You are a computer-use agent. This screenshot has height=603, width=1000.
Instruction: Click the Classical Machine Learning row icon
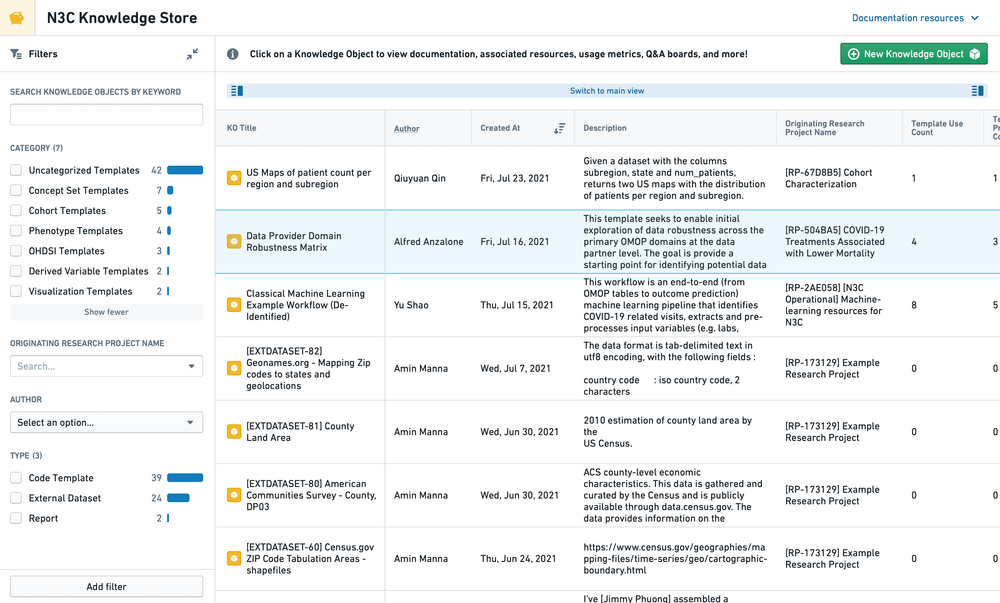tap(233, 305)
